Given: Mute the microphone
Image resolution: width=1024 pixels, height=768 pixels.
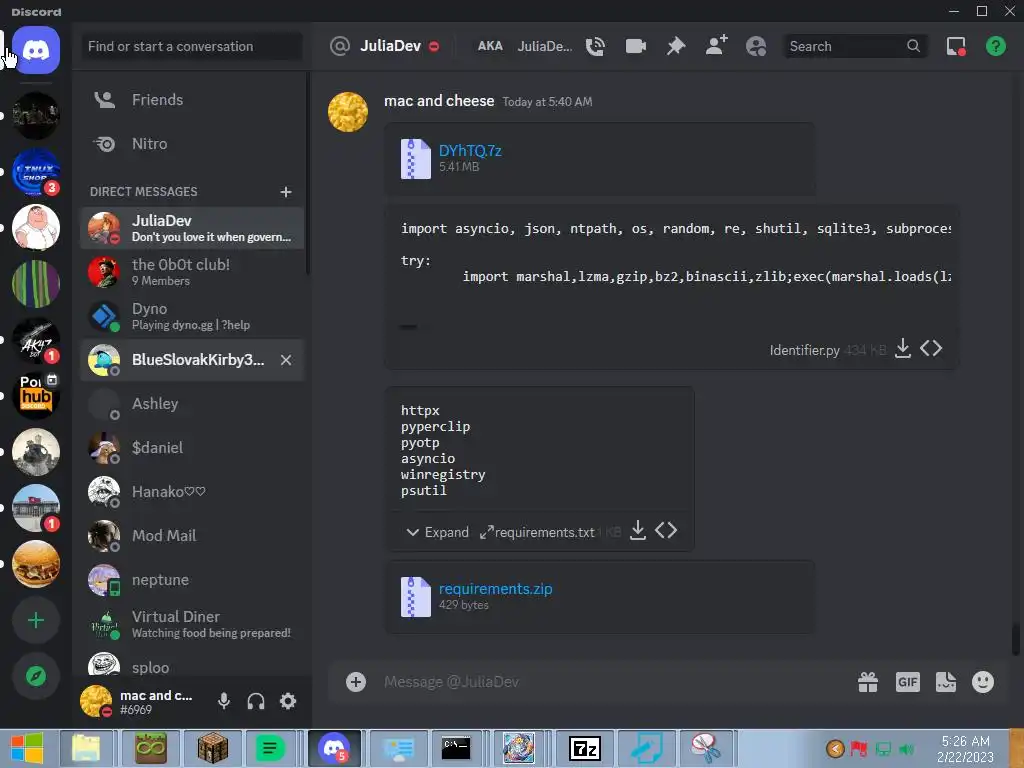Looking at the screenshot, I should [x=224, y=701].
